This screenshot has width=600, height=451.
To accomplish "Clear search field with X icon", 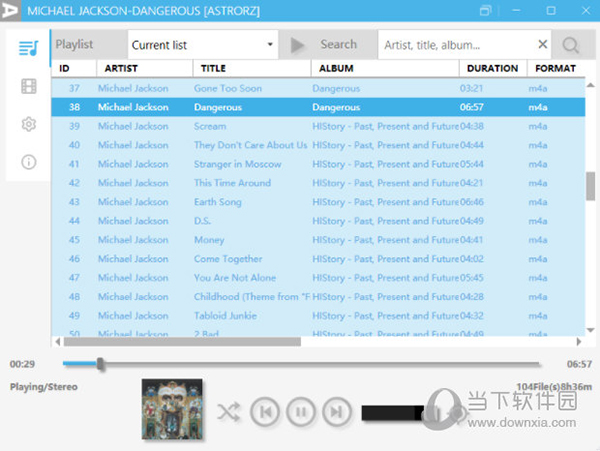I will click(x=543, y=44).
